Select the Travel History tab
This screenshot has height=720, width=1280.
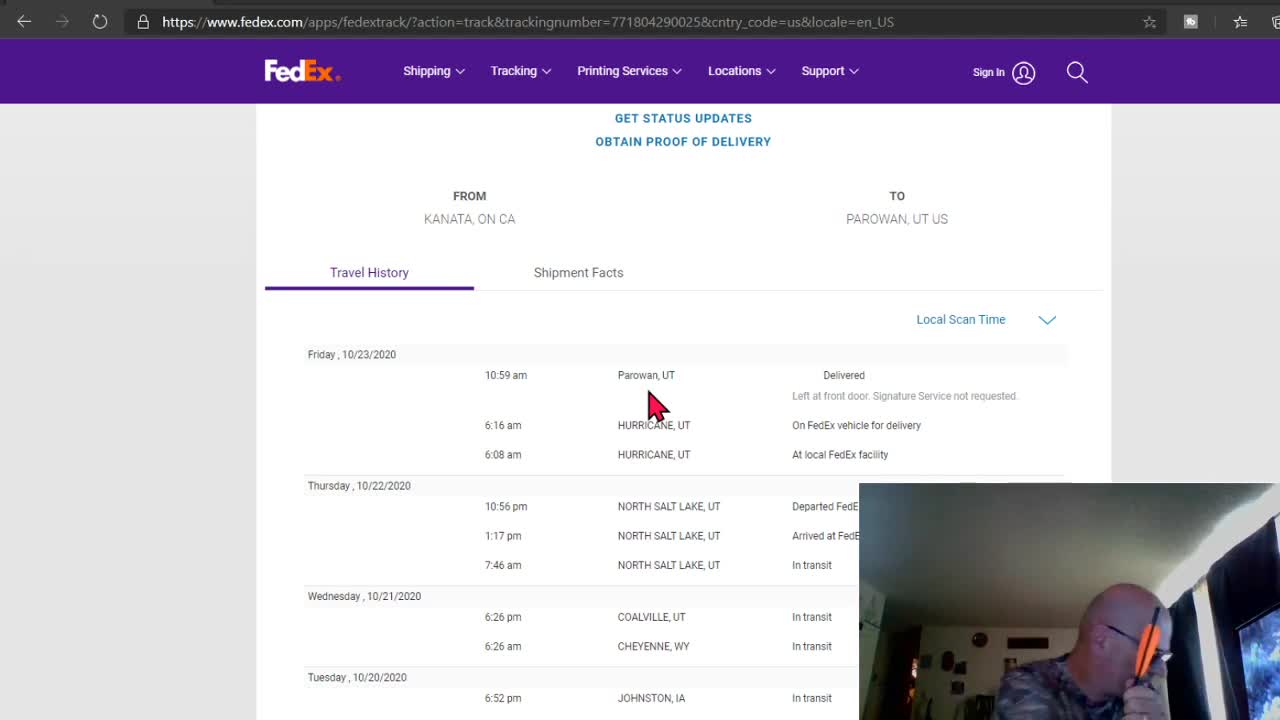click(369, 272)
